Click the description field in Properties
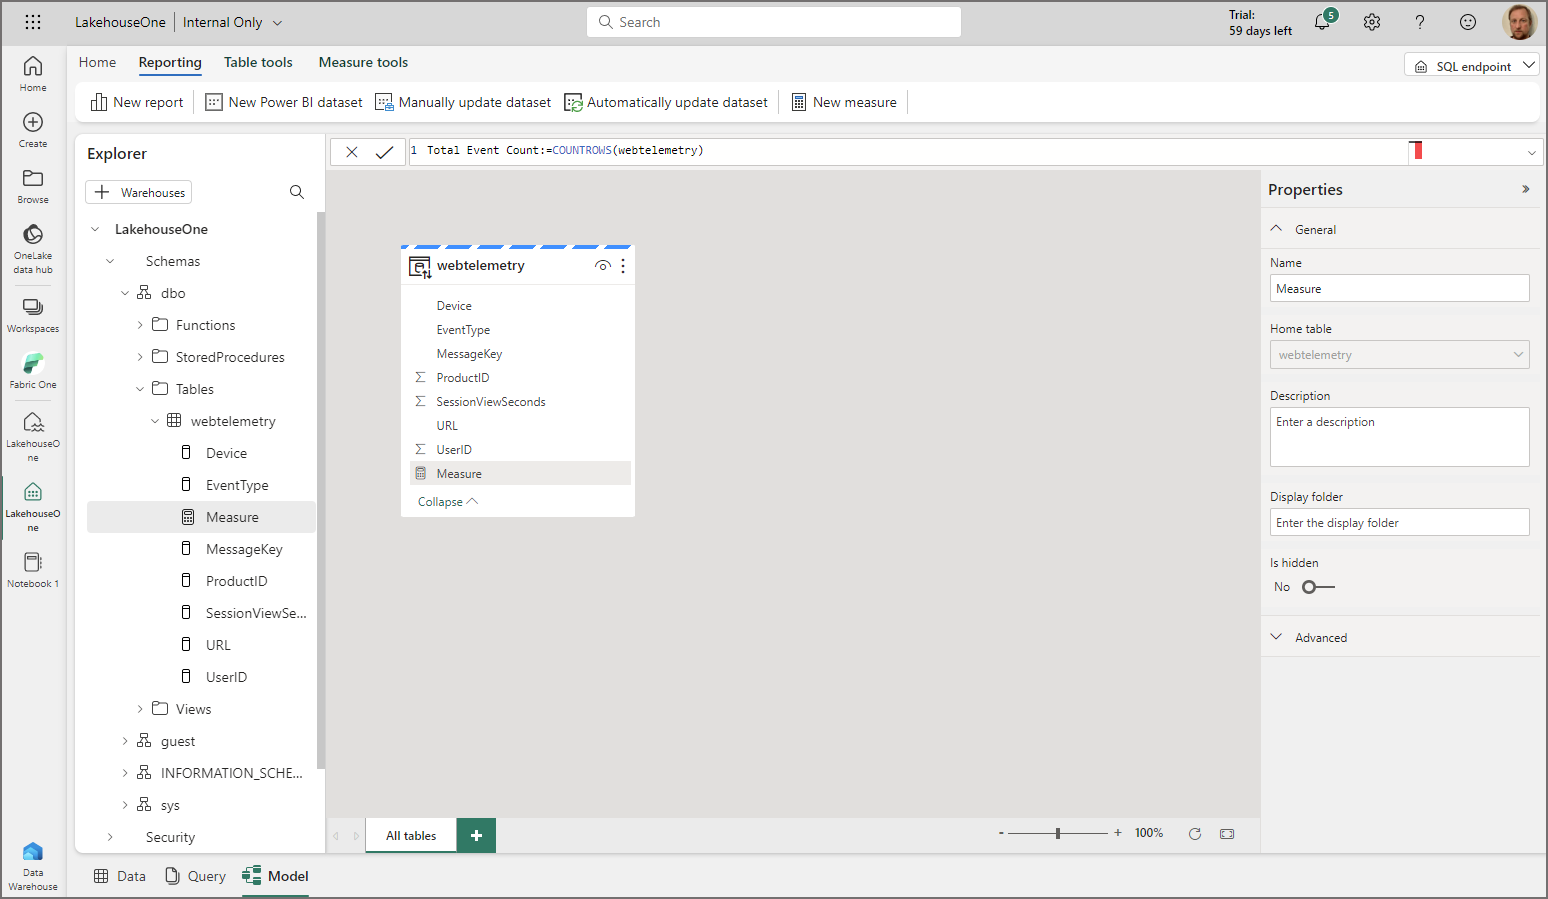The height and width of the screenshot is (899, 1548). [1399, 436]
